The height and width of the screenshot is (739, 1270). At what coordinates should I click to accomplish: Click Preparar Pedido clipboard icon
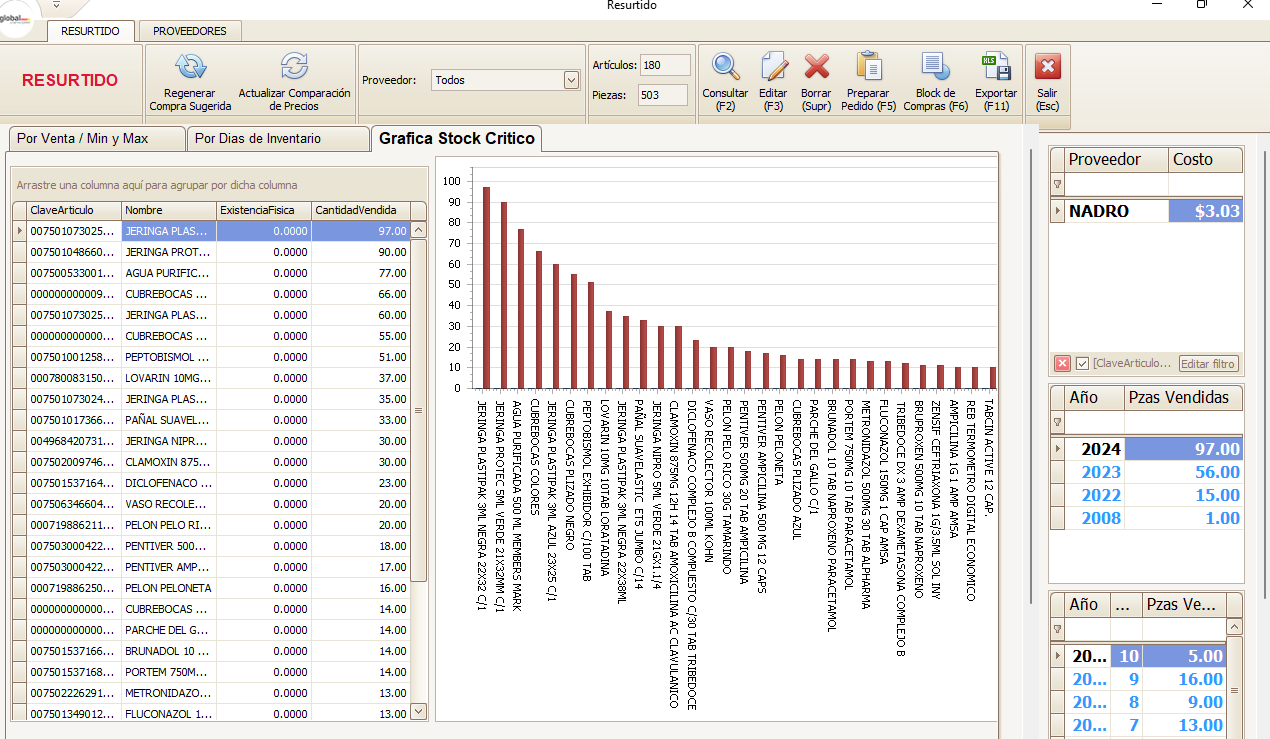pyautogui.click(x=870, y=67)
